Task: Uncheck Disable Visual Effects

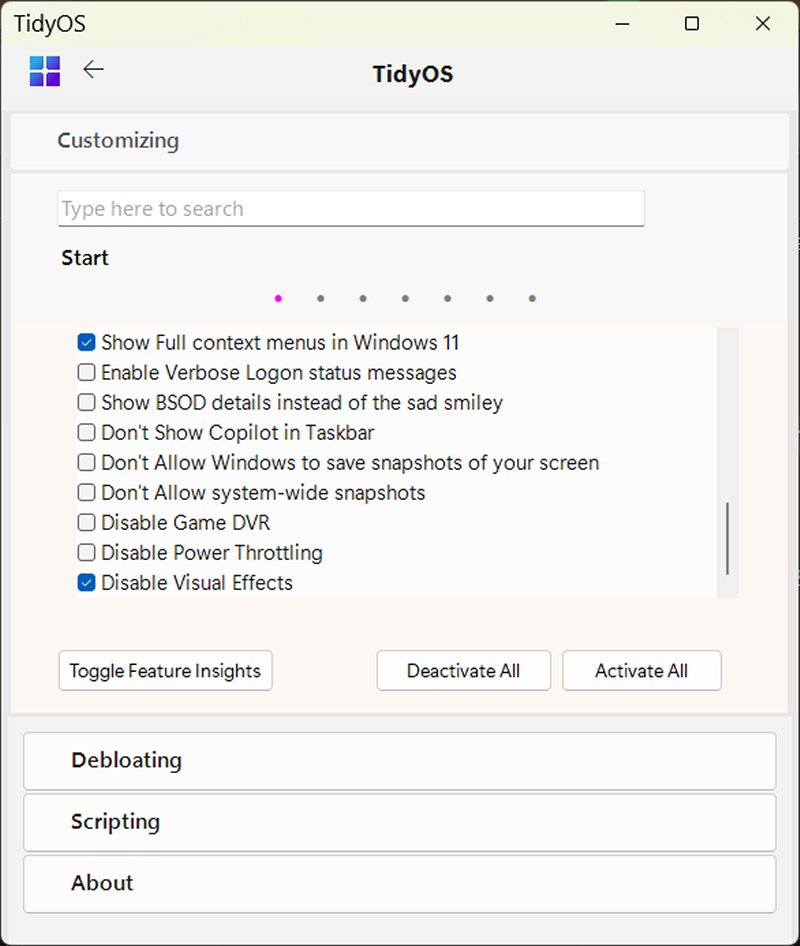Action: pos(87,583)
